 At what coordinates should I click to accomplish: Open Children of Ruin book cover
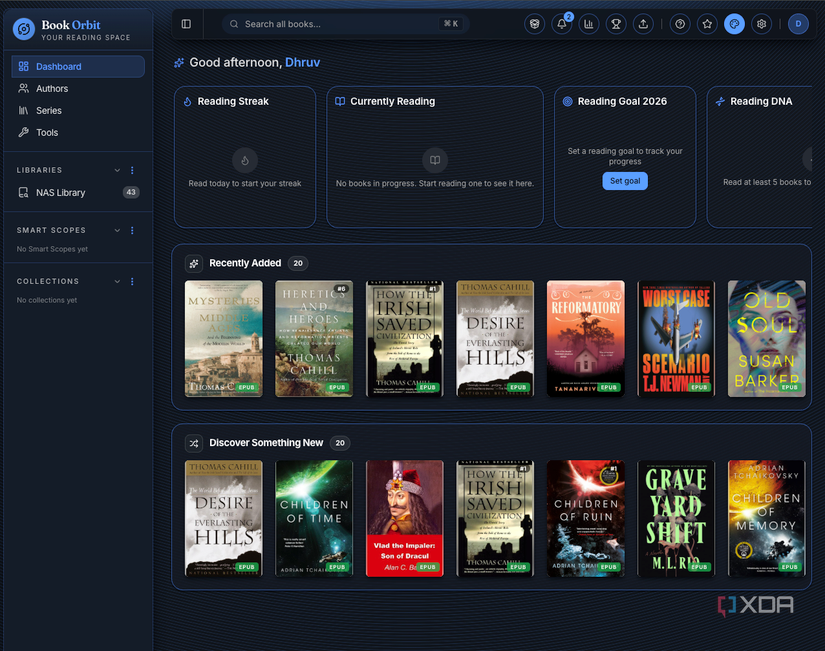pos(586,518)
